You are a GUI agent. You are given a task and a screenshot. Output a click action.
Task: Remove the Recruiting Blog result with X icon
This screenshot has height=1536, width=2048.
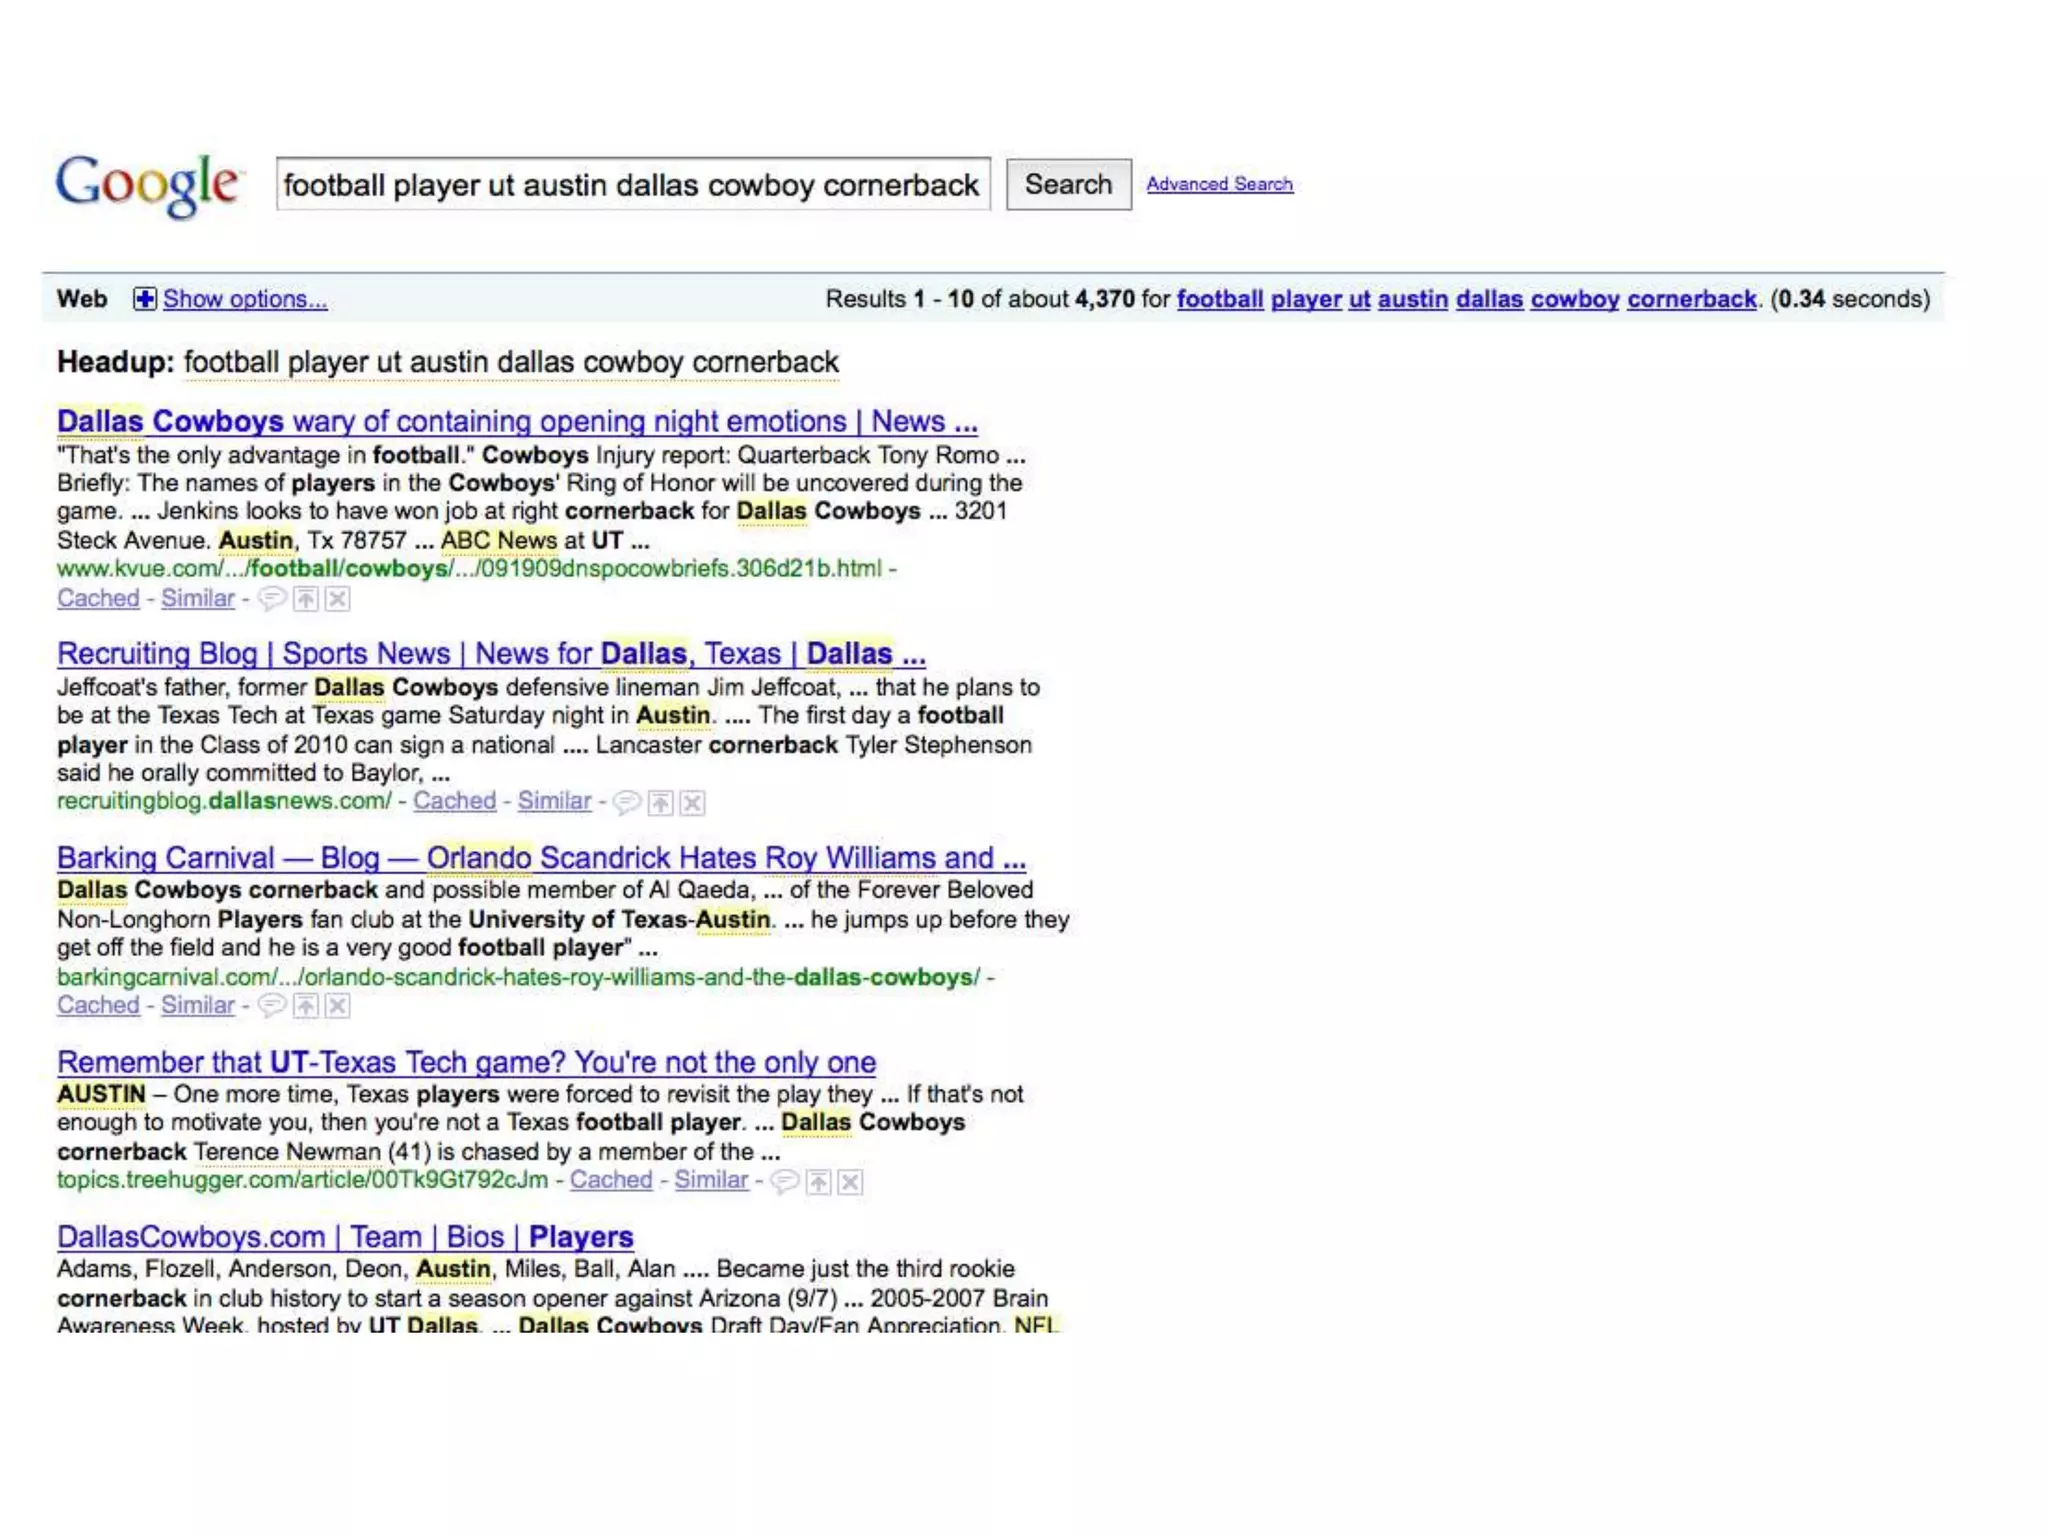click(692, 802)
